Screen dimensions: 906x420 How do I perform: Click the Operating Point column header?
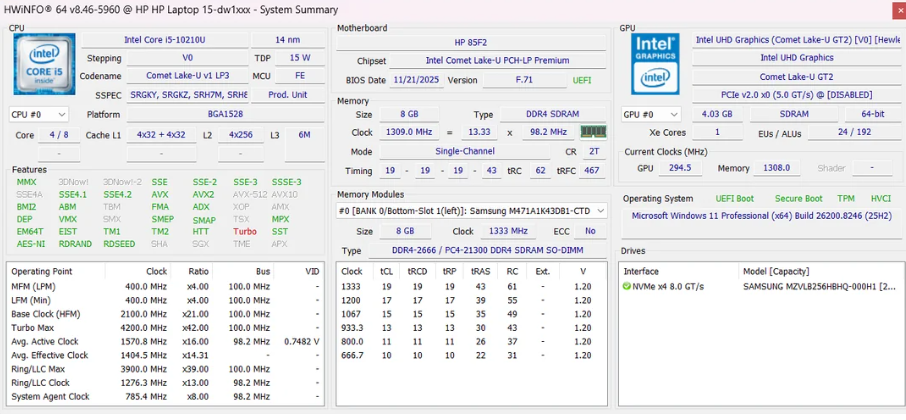click(x=42, y=271)
